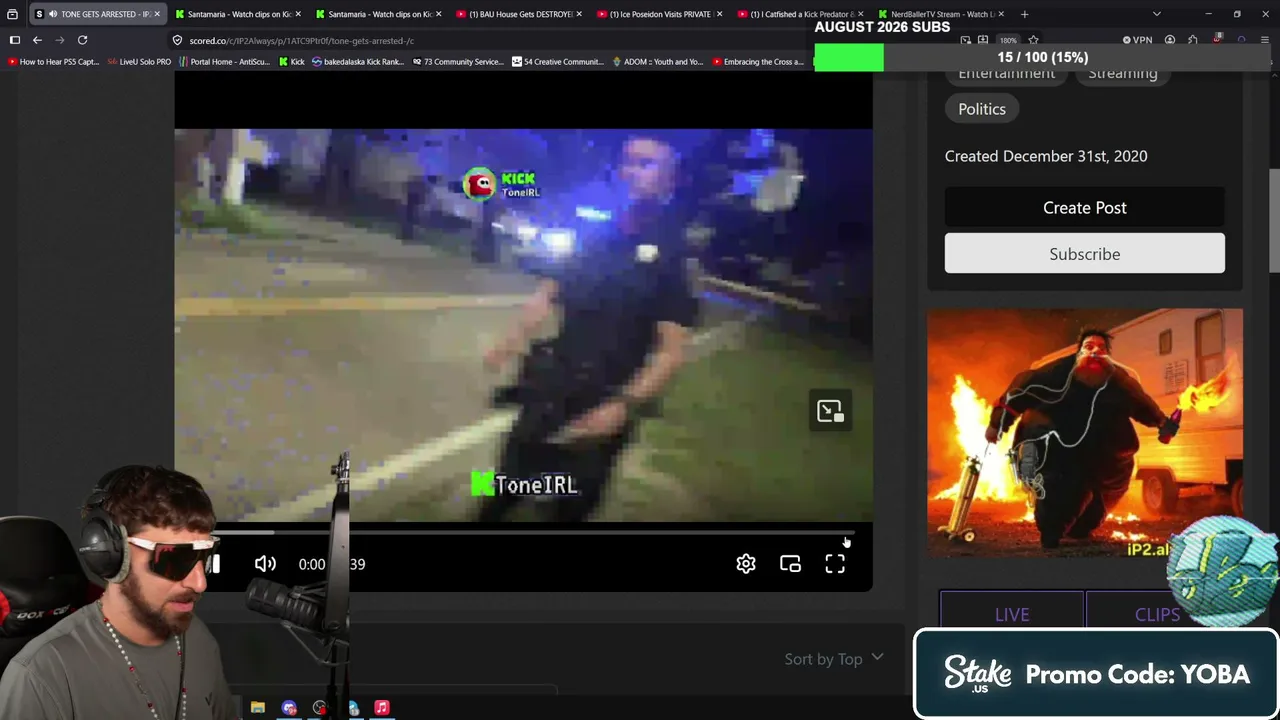The height and width of the screenshot is (720, 1280).
Task: Open the Embracing the Cross bookmark
Action: pos(757,62)
